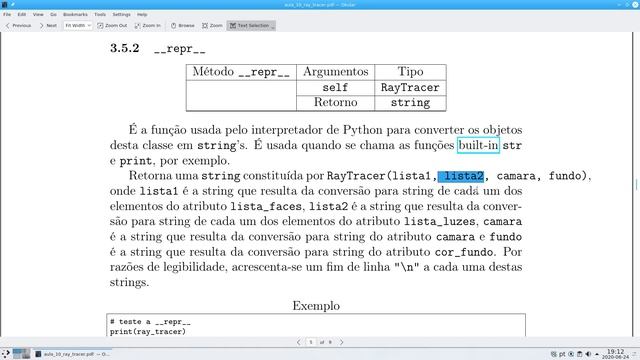Click the 'Exemplo' caption
Image resolution: width=640 pixels, height=360 pixels.
point(316,305)
